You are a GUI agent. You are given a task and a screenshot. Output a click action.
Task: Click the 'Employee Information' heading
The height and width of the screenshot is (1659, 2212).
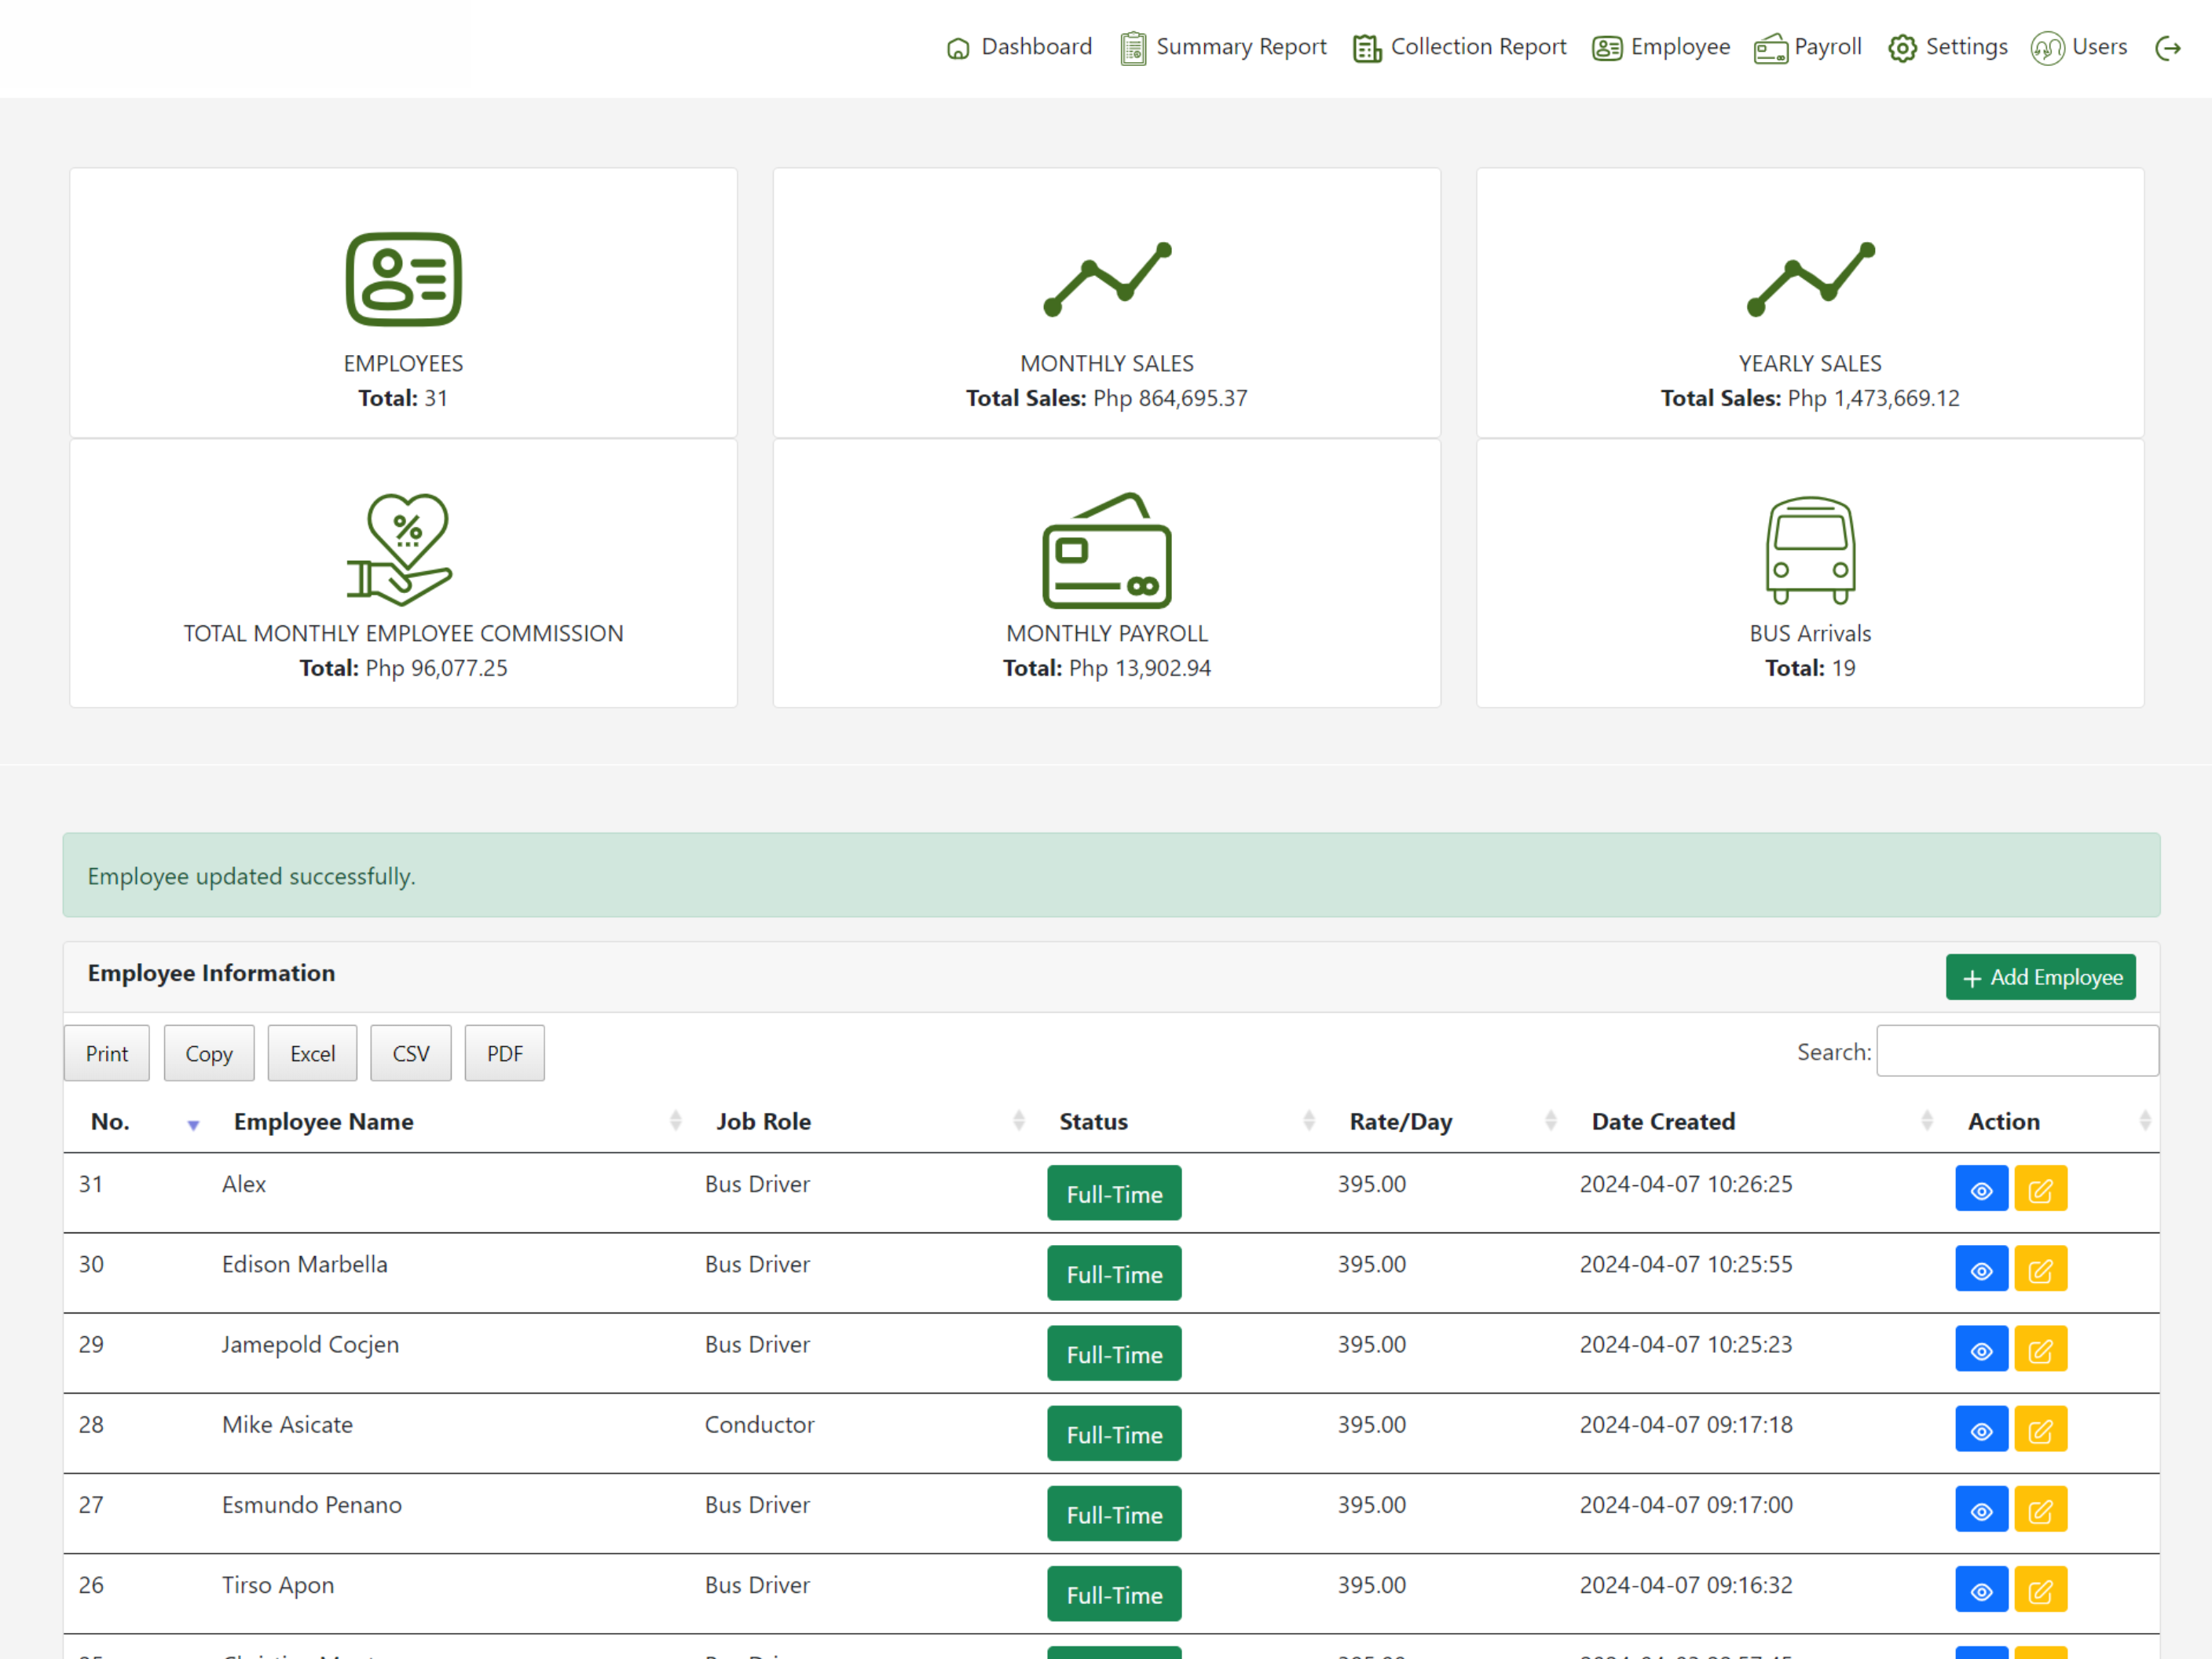tap(211, 973)
